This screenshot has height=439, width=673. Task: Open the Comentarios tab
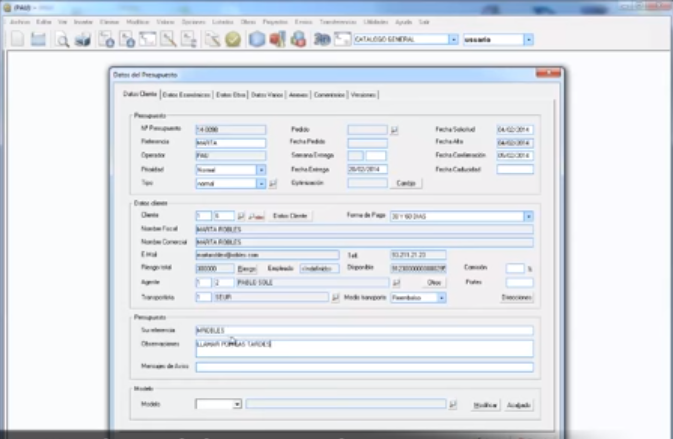329,95
